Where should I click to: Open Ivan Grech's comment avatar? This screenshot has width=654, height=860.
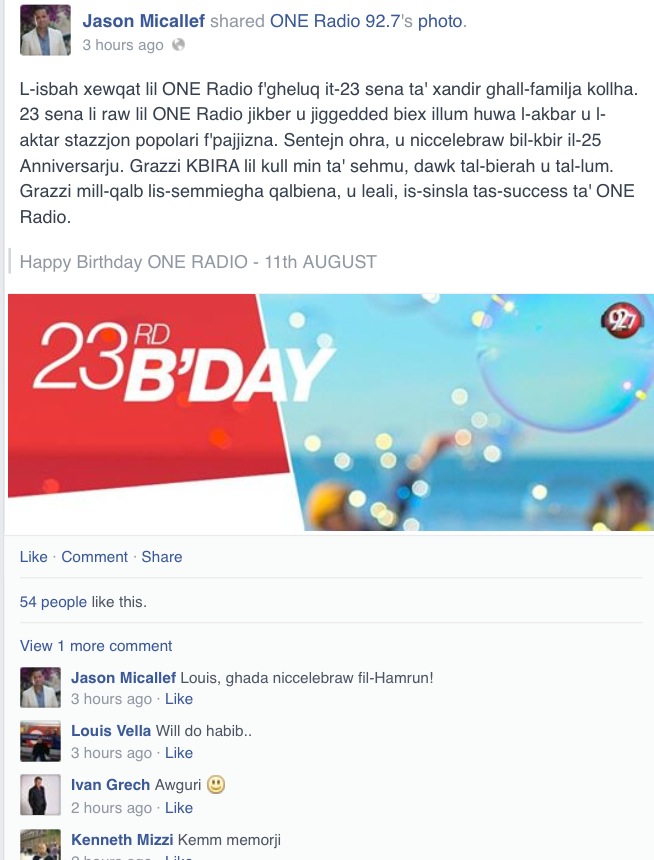point(41,795)
